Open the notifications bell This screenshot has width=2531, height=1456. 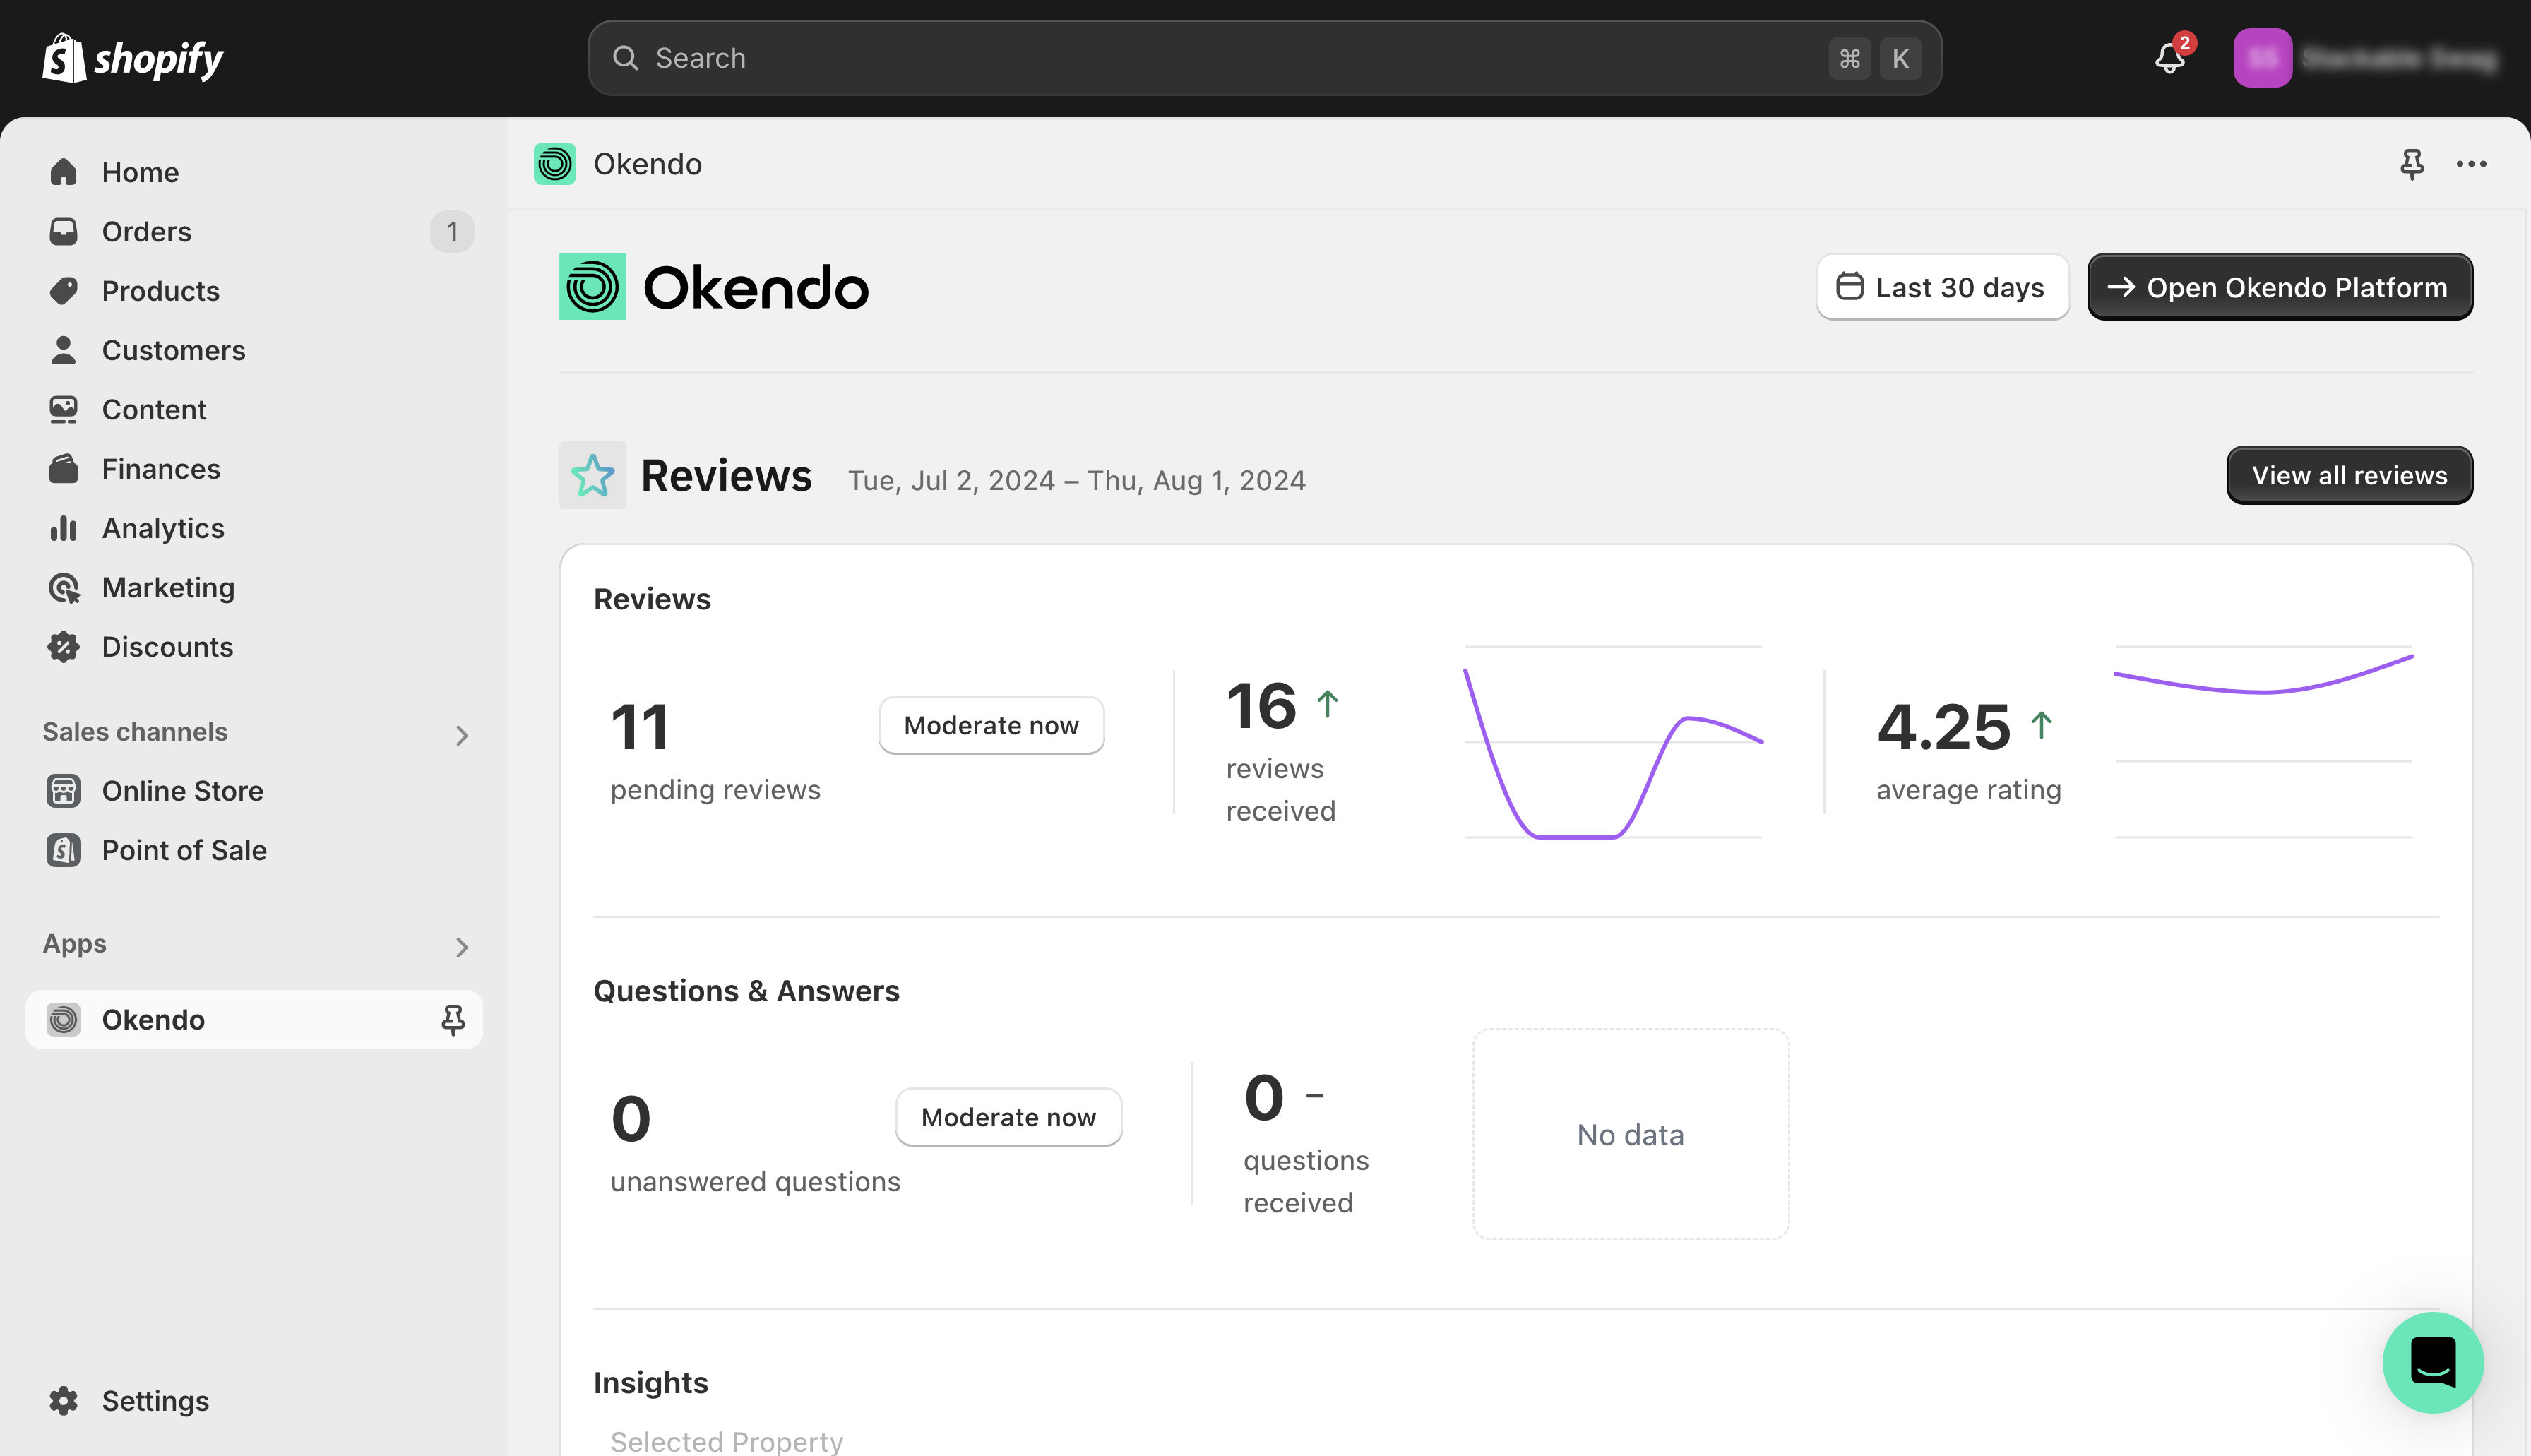pos(2170,58)
